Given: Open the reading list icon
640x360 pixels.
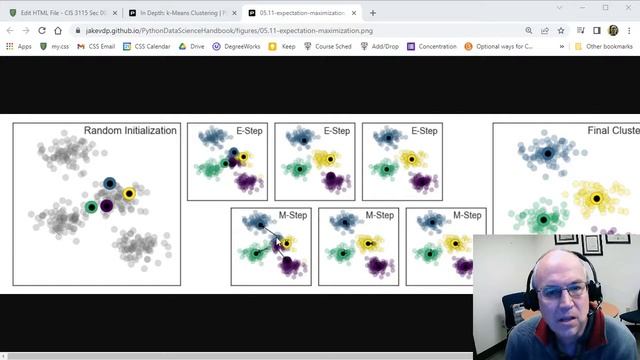Looking at the screenshot, I should coord(580,31).
